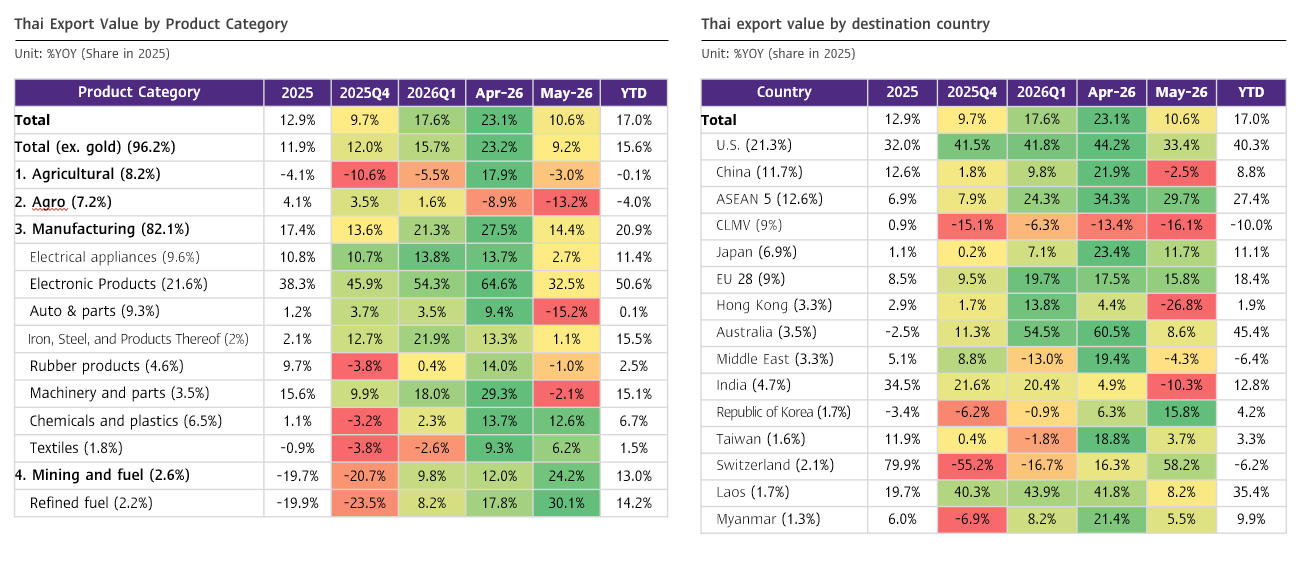Image resolution: width=1303 pixels, height=566 pixels.
Task: Select Australia Apr-26 cell 60.5%
Action: click(x=1112, y=332)
